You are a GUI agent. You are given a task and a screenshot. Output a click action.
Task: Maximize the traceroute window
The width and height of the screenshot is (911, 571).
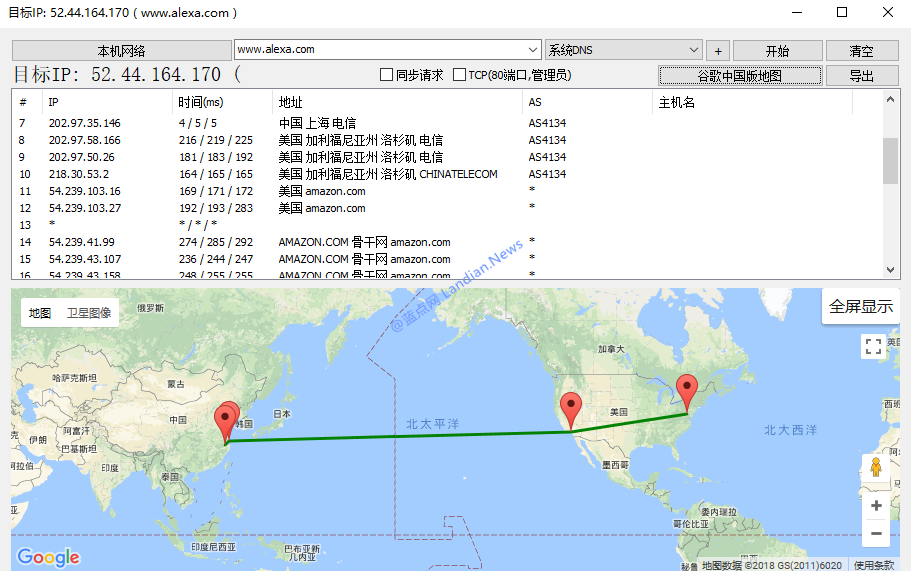coord(842,12)
